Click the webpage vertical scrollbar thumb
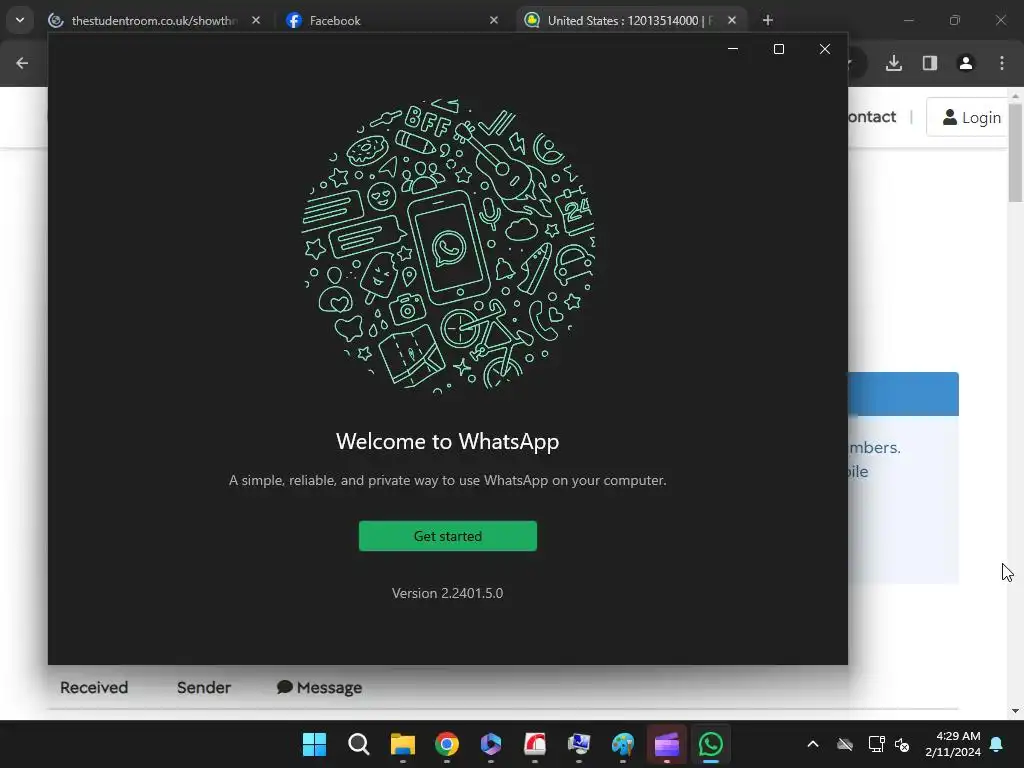This screenshot has height=768, width=1024. tap(1015, 152)
